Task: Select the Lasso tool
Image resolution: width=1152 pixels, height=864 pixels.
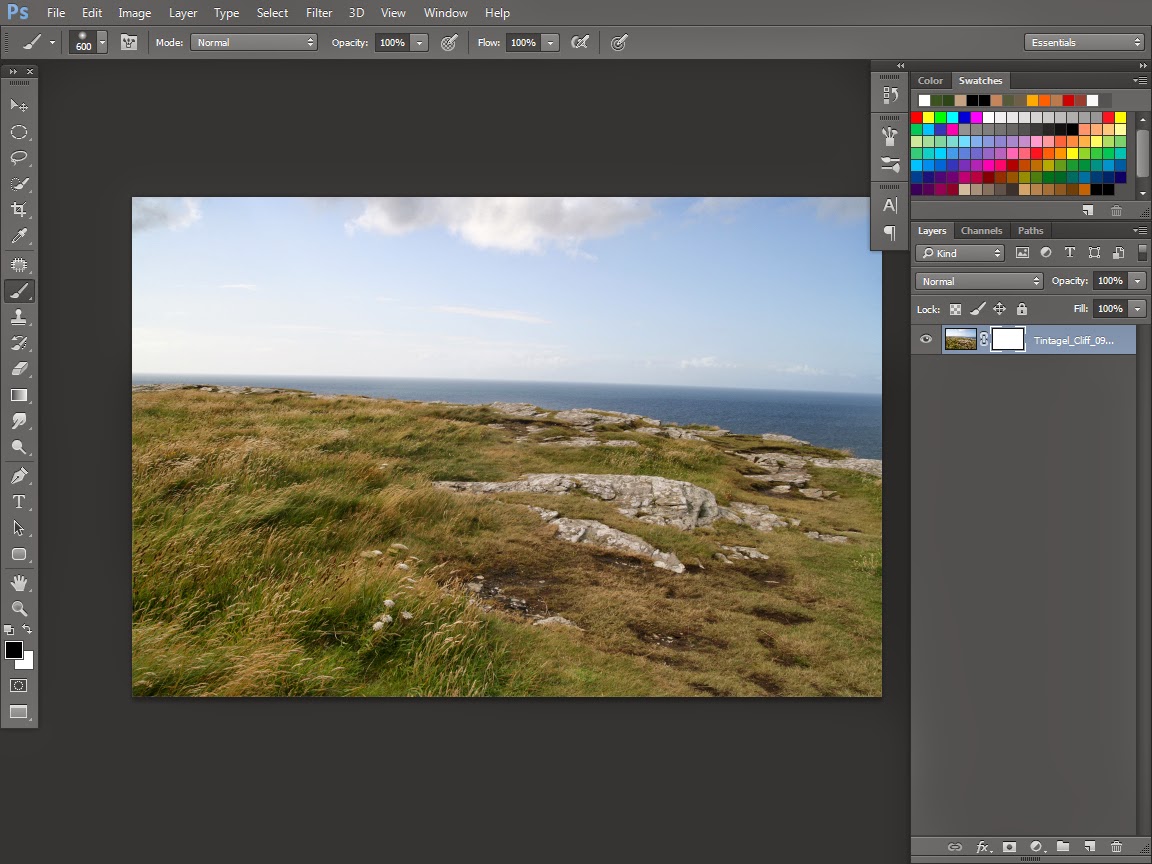Action: click(x=18, y=158)
